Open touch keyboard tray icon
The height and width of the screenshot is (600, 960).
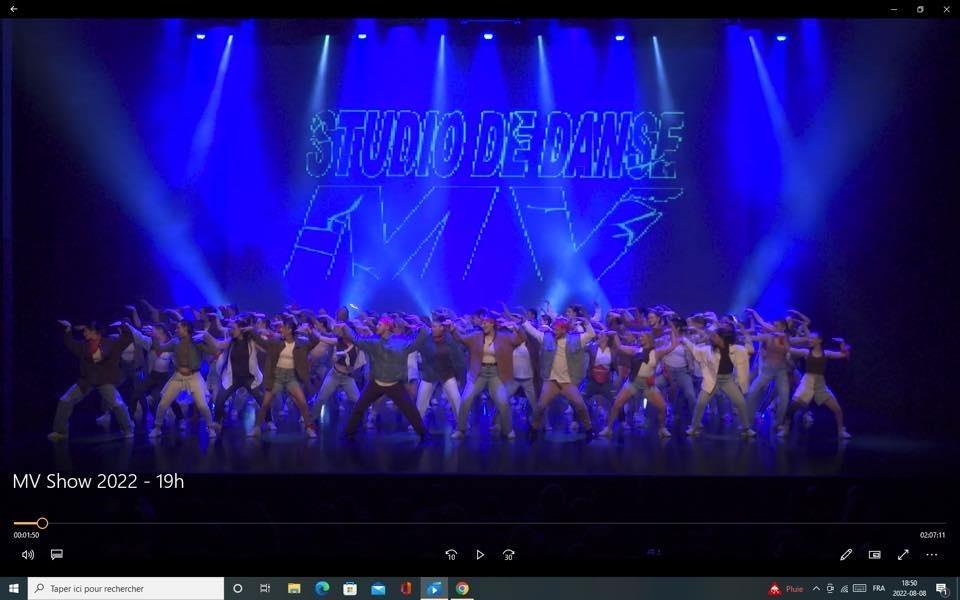(860, 588)
